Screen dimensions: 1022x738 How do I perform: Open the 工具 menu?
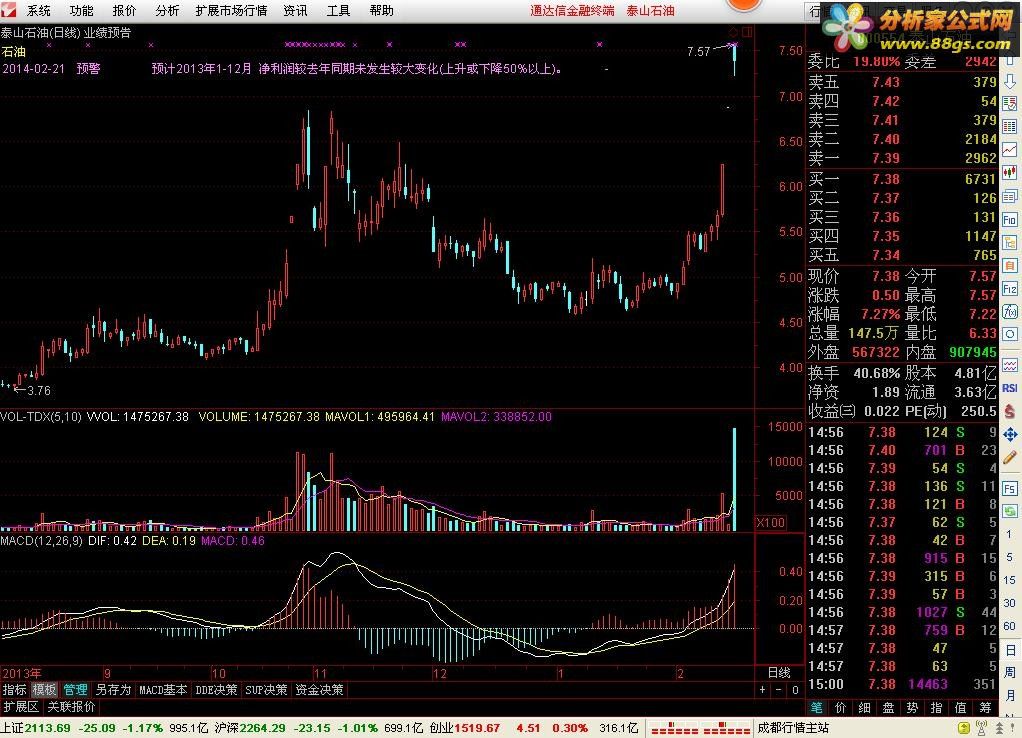tap(338, 10)
